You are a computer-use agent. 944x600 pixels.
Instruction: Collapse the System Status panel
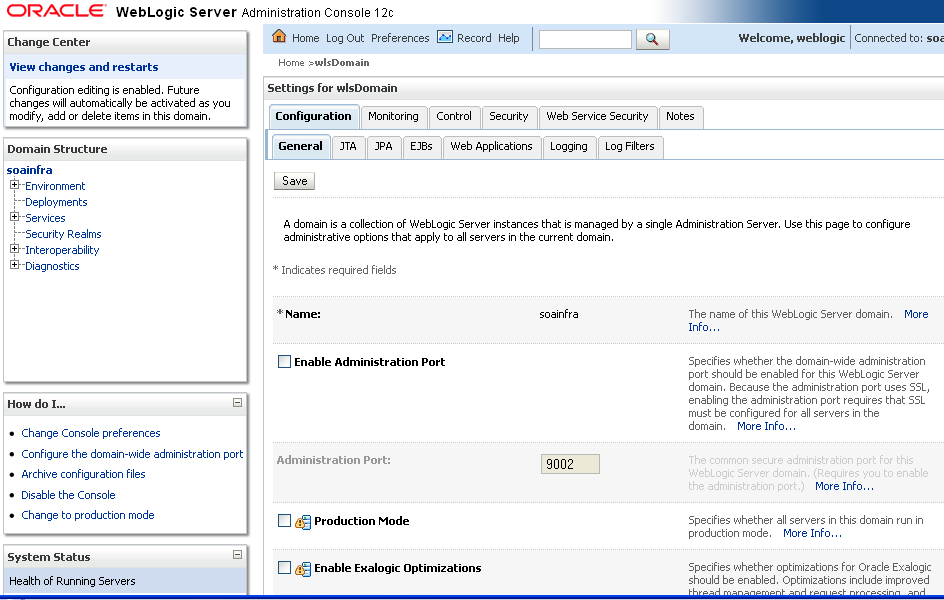[237, 555]
